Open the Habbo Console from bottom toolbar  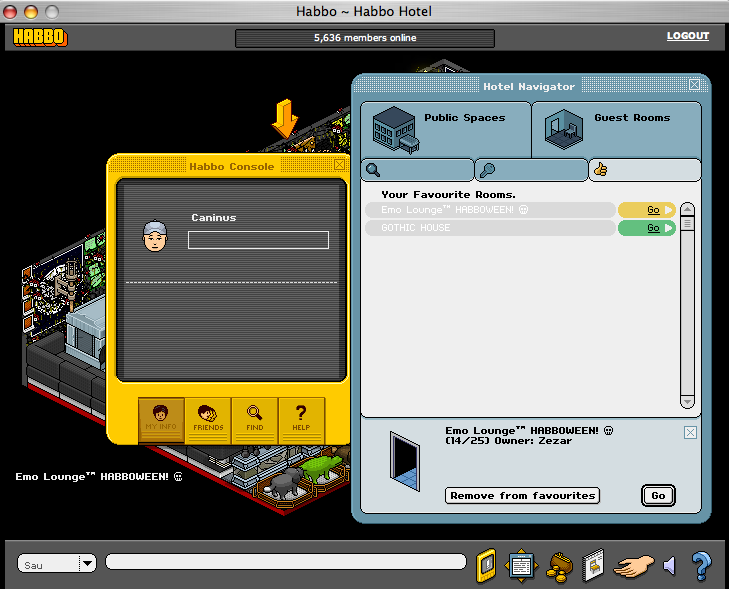(486, 565)
